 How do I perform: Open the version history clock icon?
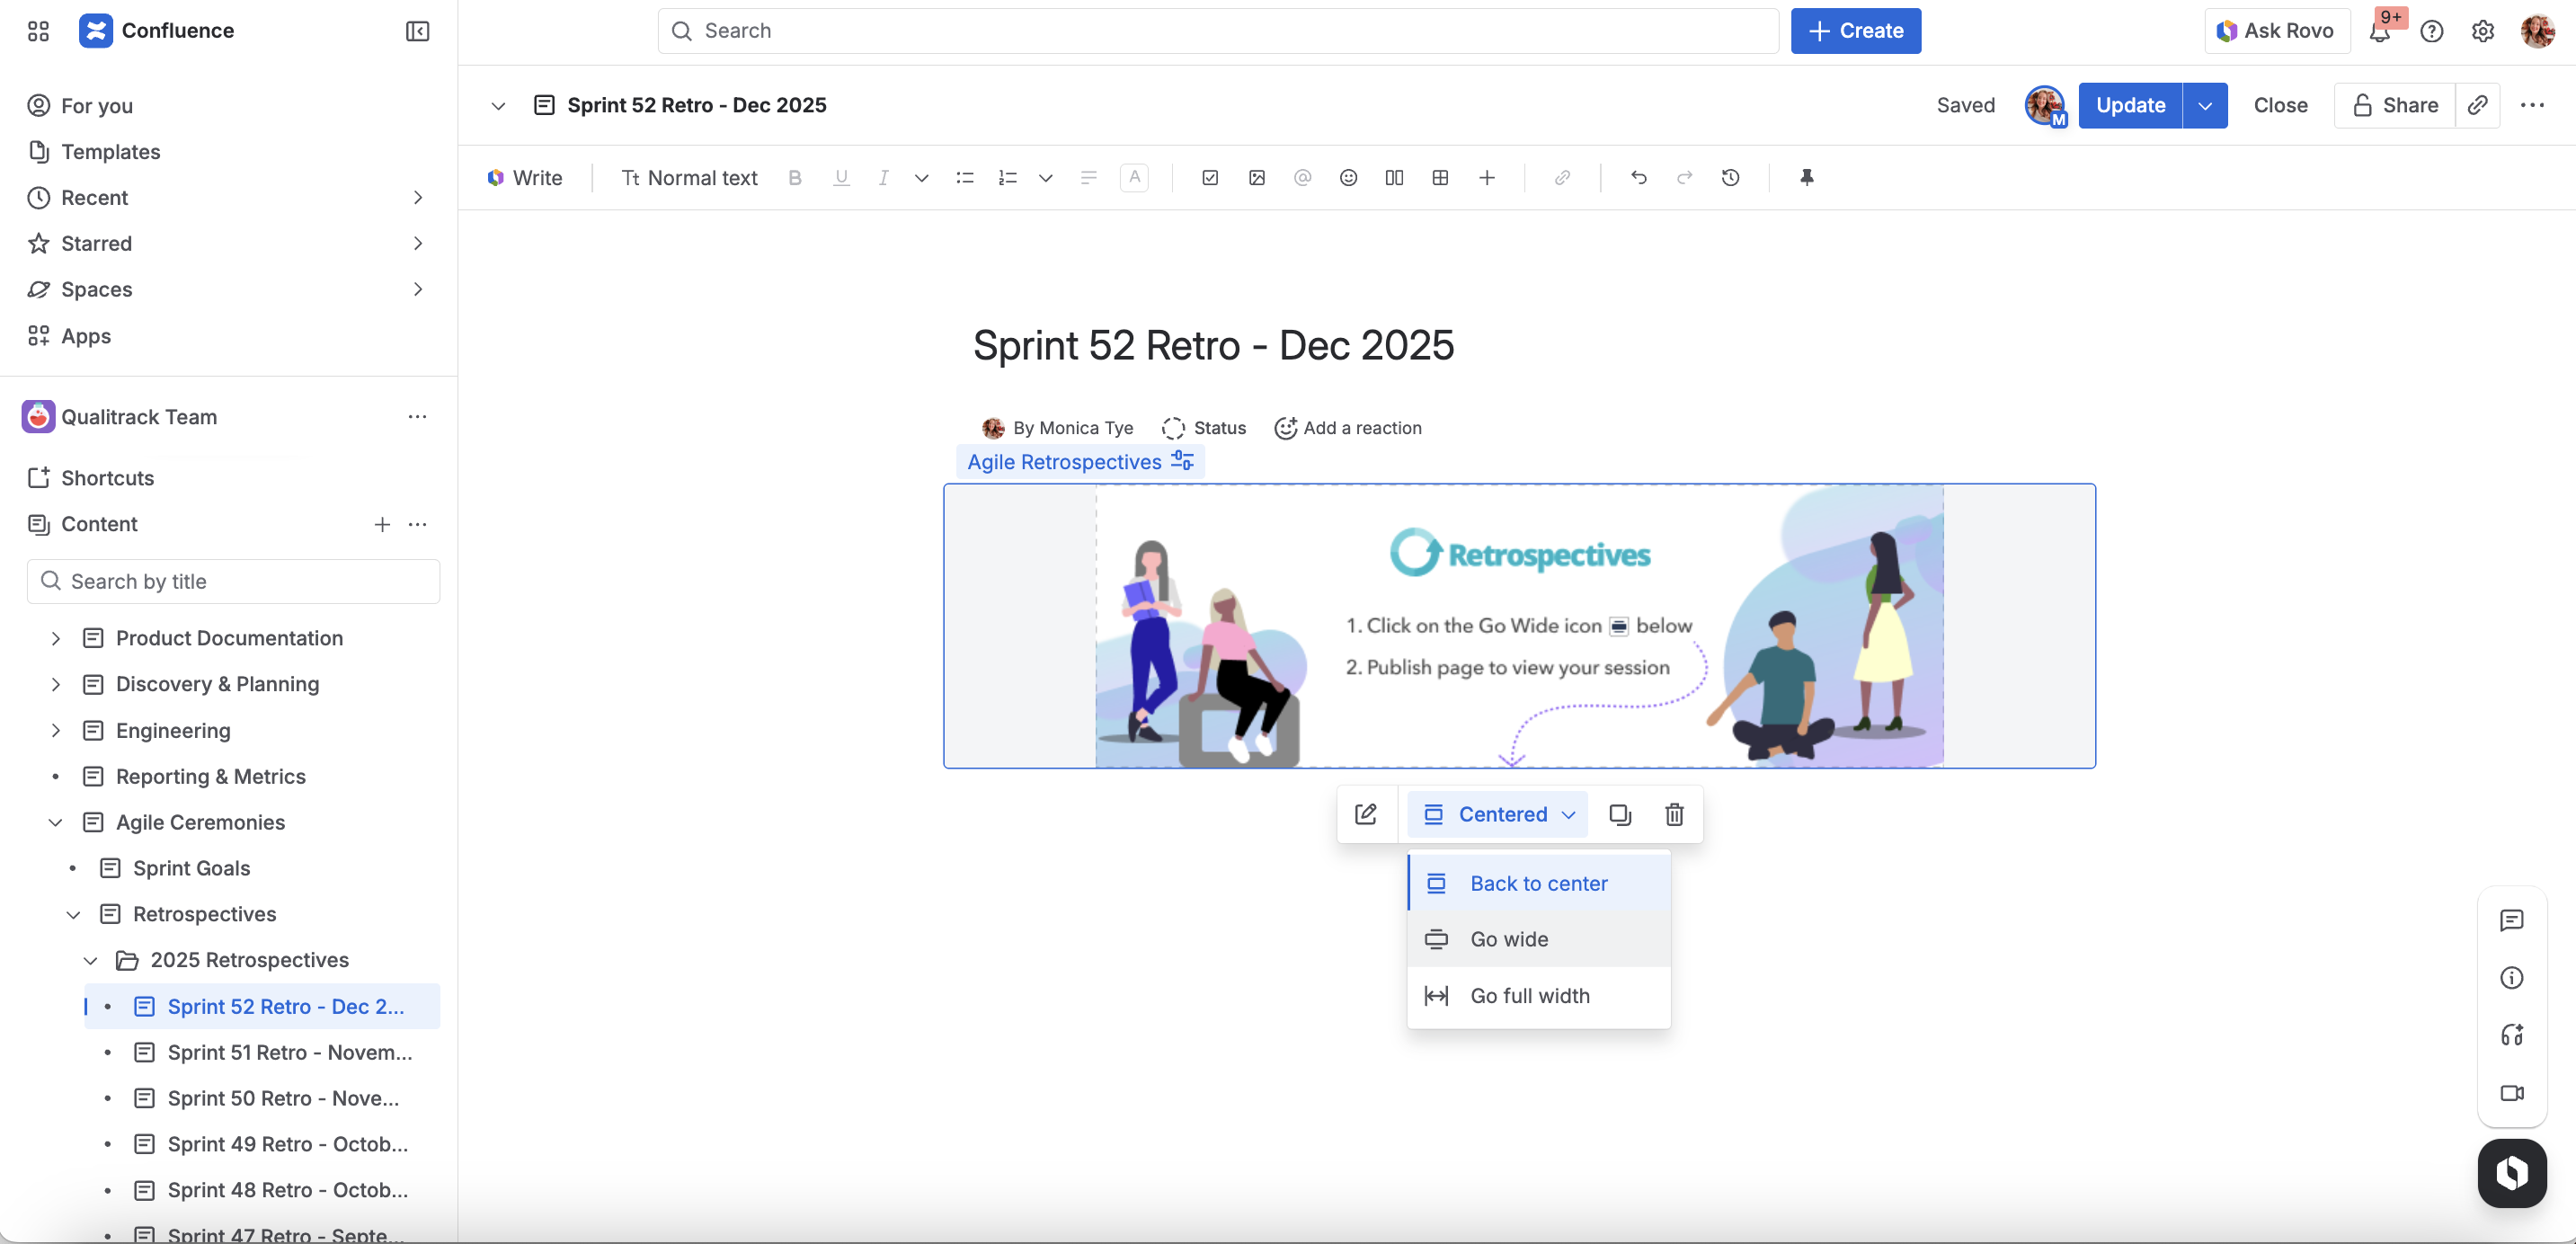click(x=1730, y=178)
